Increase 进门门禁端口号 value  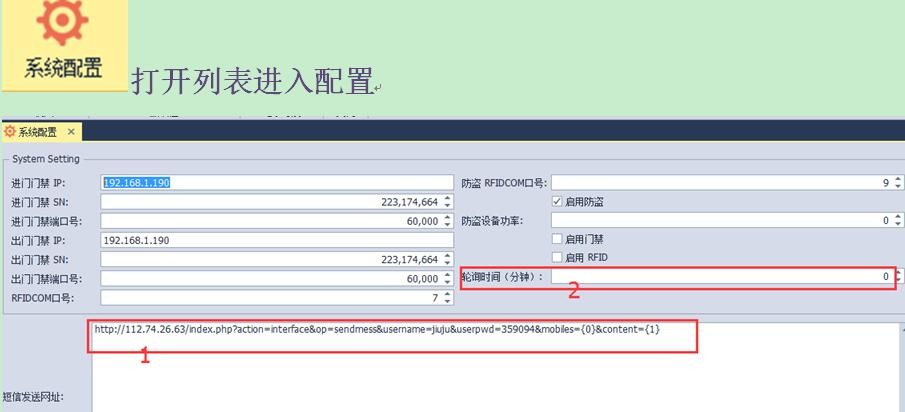point(448,218)
